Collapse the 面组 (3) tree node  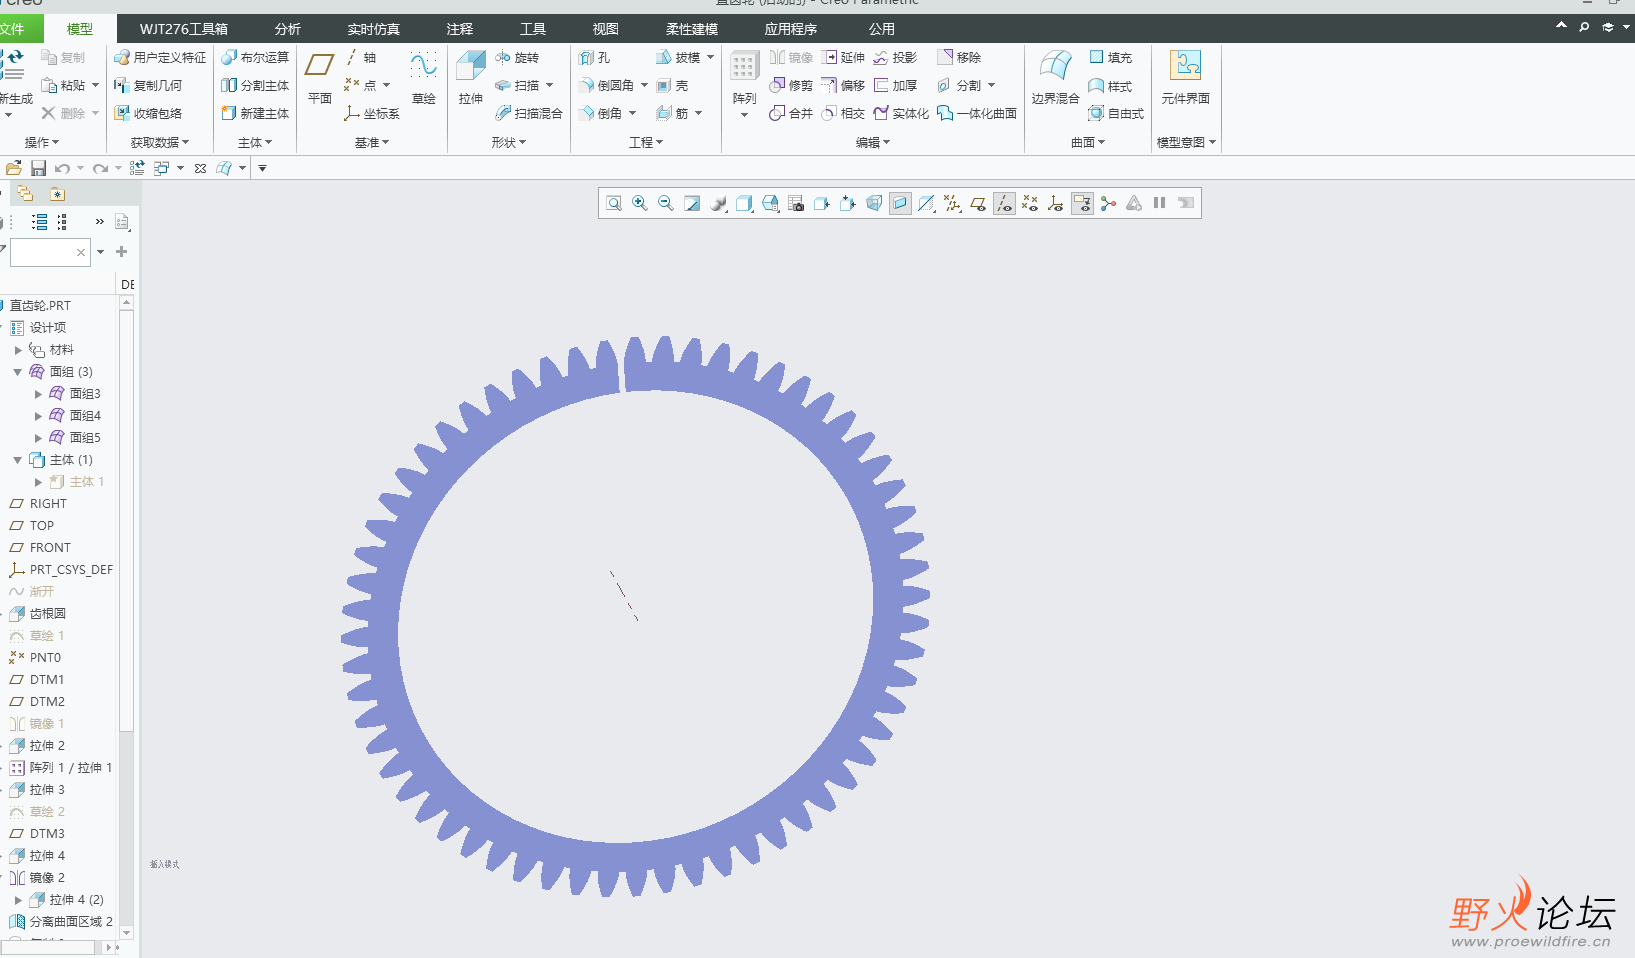point(18,372)
